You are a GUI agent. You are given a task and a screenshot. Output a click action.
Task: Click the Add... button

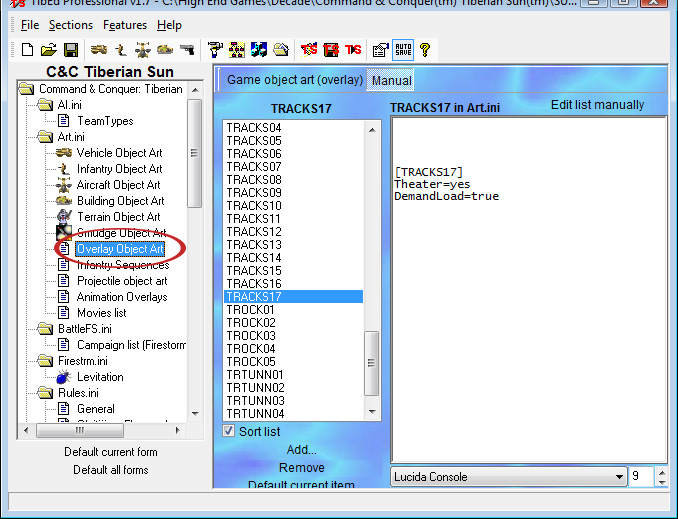(301, 450)
